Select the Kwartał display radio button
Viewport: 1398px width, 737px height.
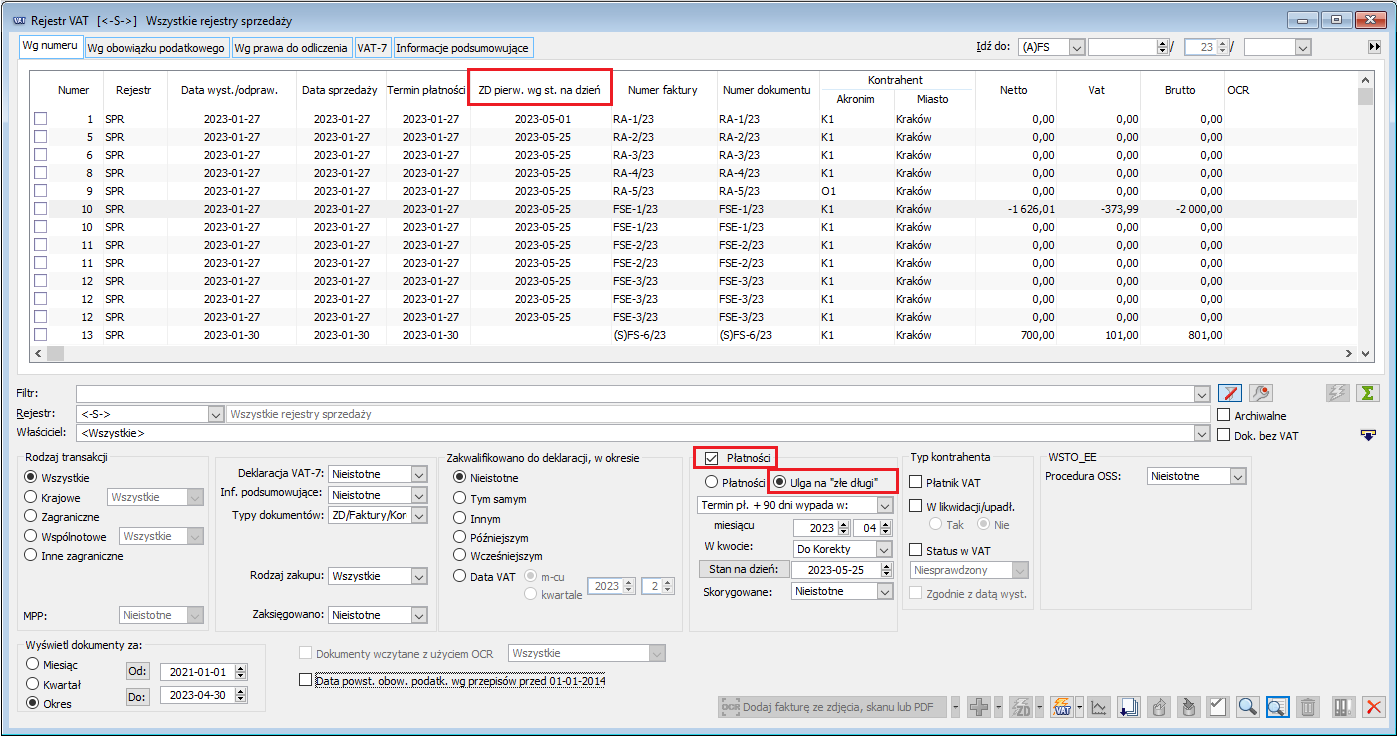tap(33, 684)
